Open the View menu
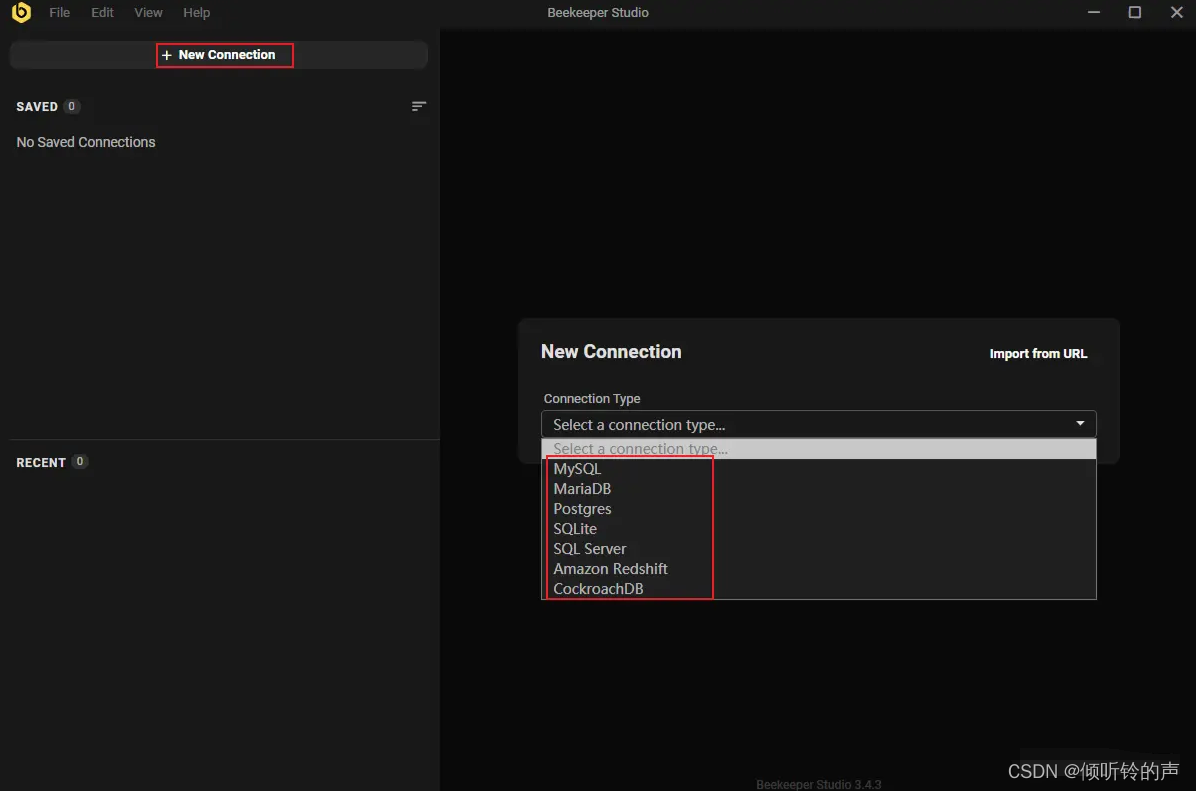Image resolution: width=1196 pixels, height=791 pixels. (148, 12)
